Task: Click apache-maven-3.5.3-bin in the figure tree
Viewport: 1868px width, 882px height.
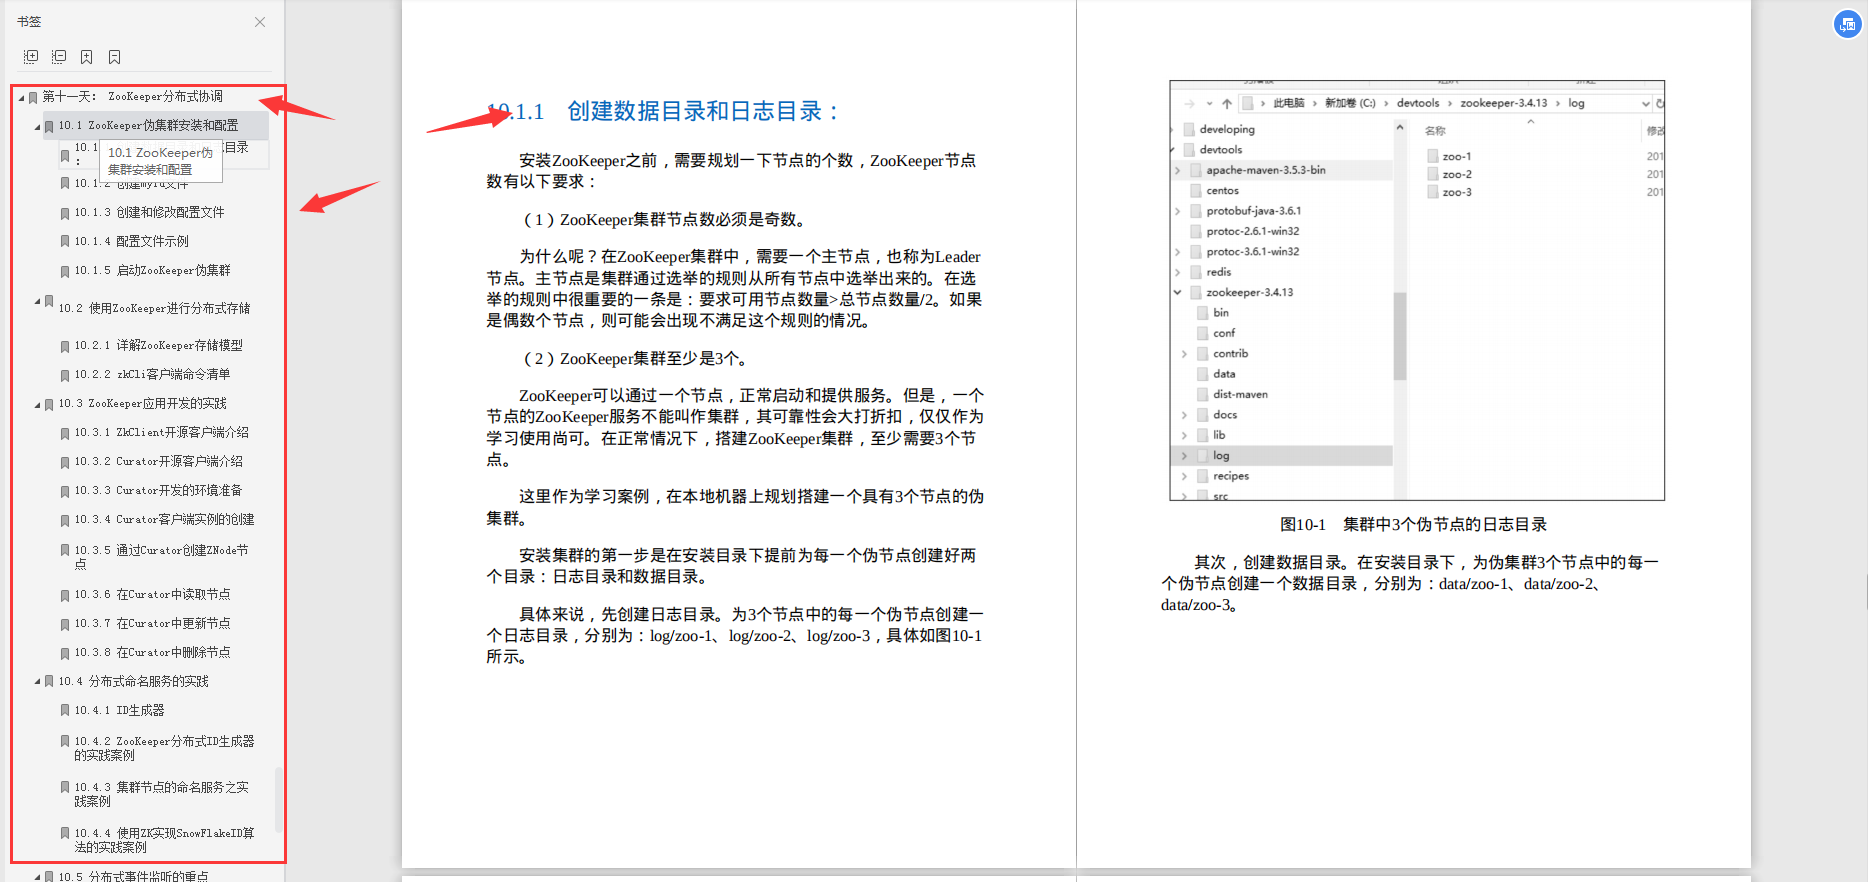Action: pyautogui.click(x=1265, y=170)
